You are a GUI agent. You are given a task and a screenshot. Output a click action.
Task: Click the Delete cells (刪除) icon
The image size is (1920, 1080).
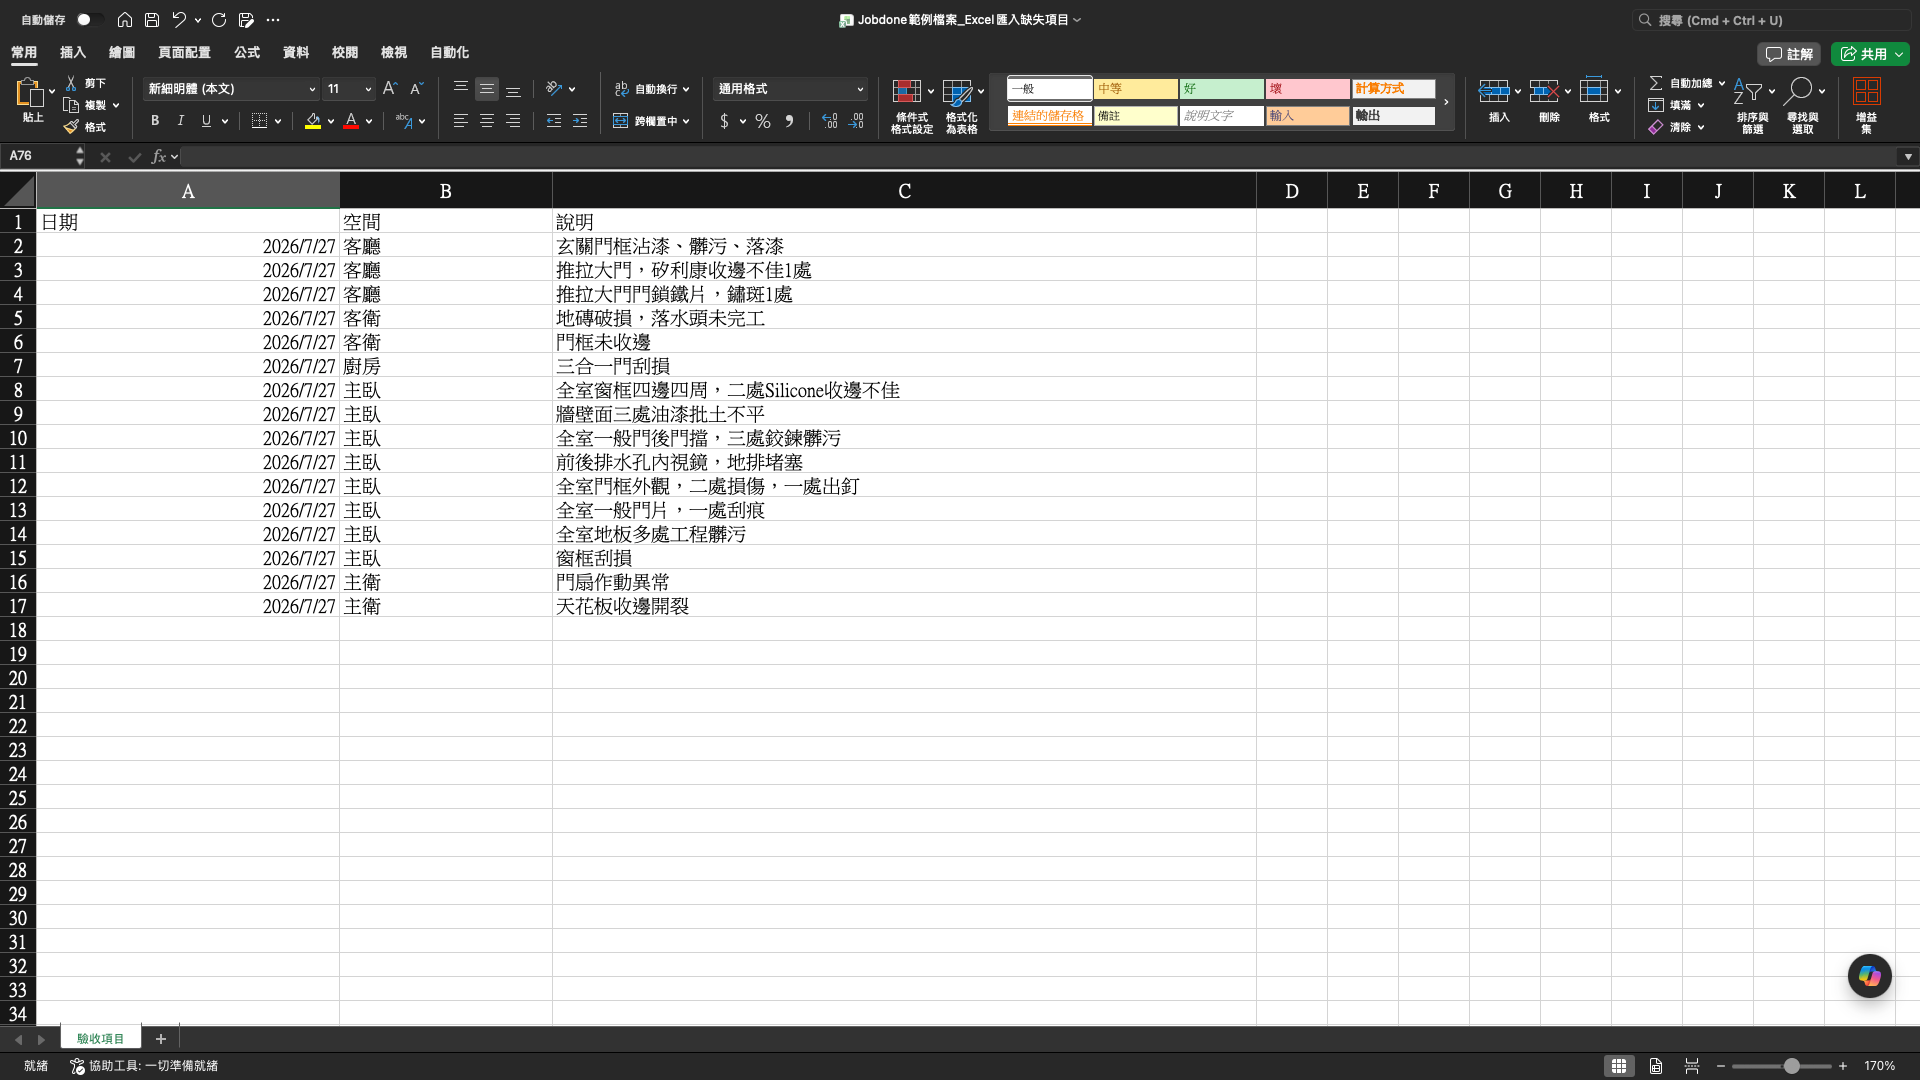tap(1544, 91)
